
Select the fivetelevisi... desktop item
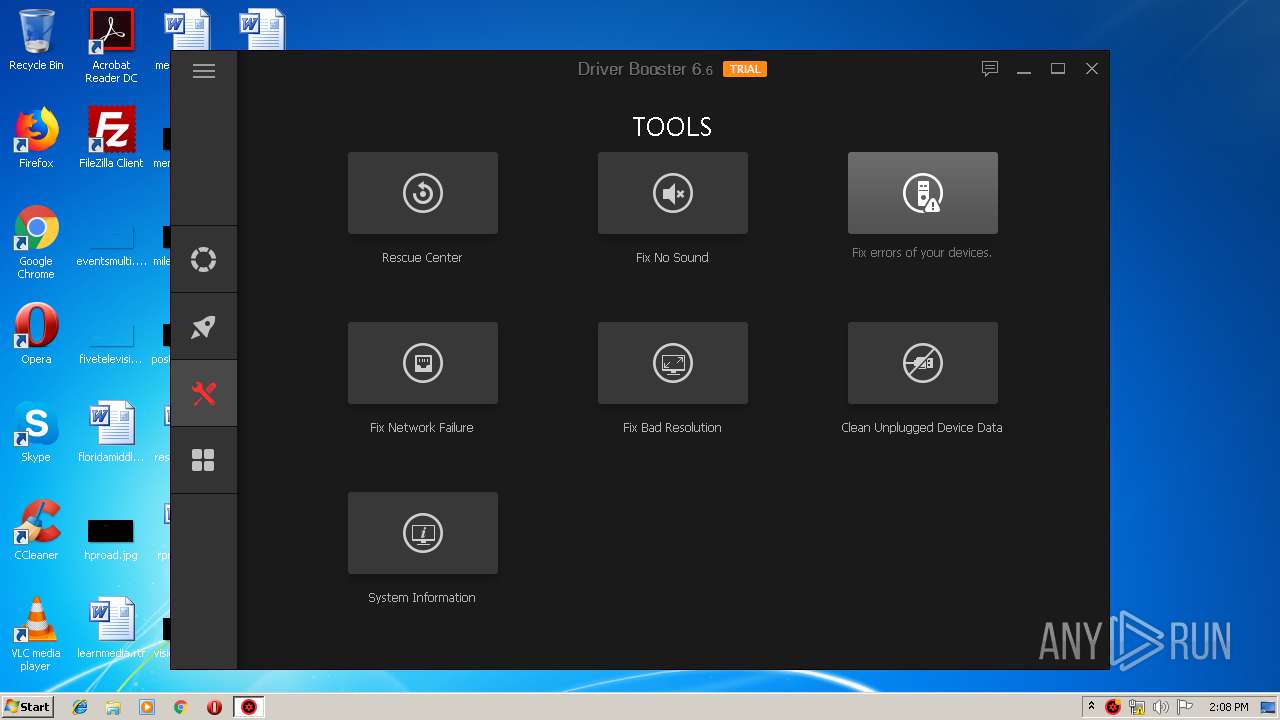111,343
